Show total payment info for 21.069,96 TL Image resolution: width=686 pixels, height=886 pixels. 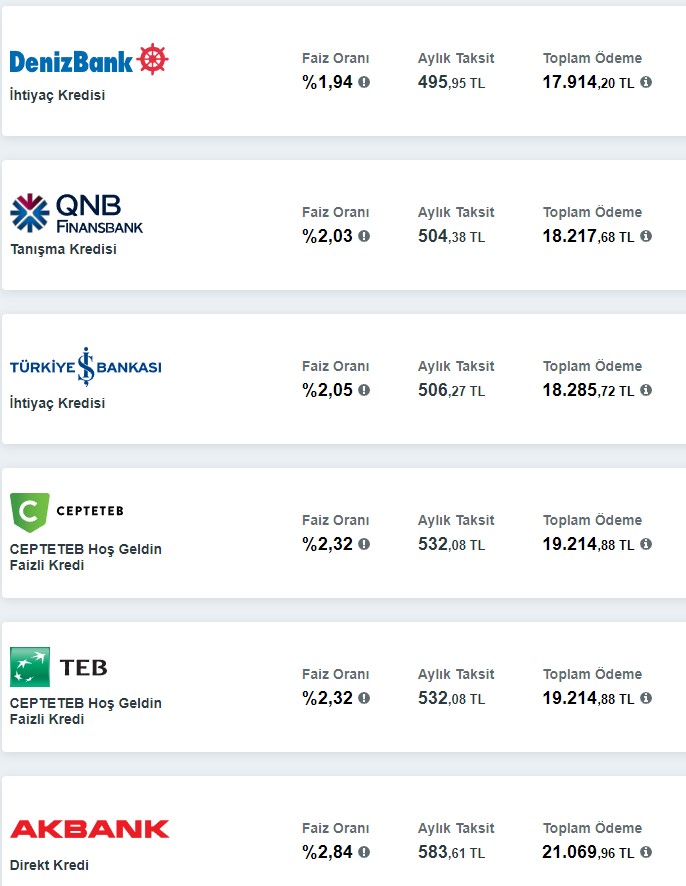click(x=646, y=852)
